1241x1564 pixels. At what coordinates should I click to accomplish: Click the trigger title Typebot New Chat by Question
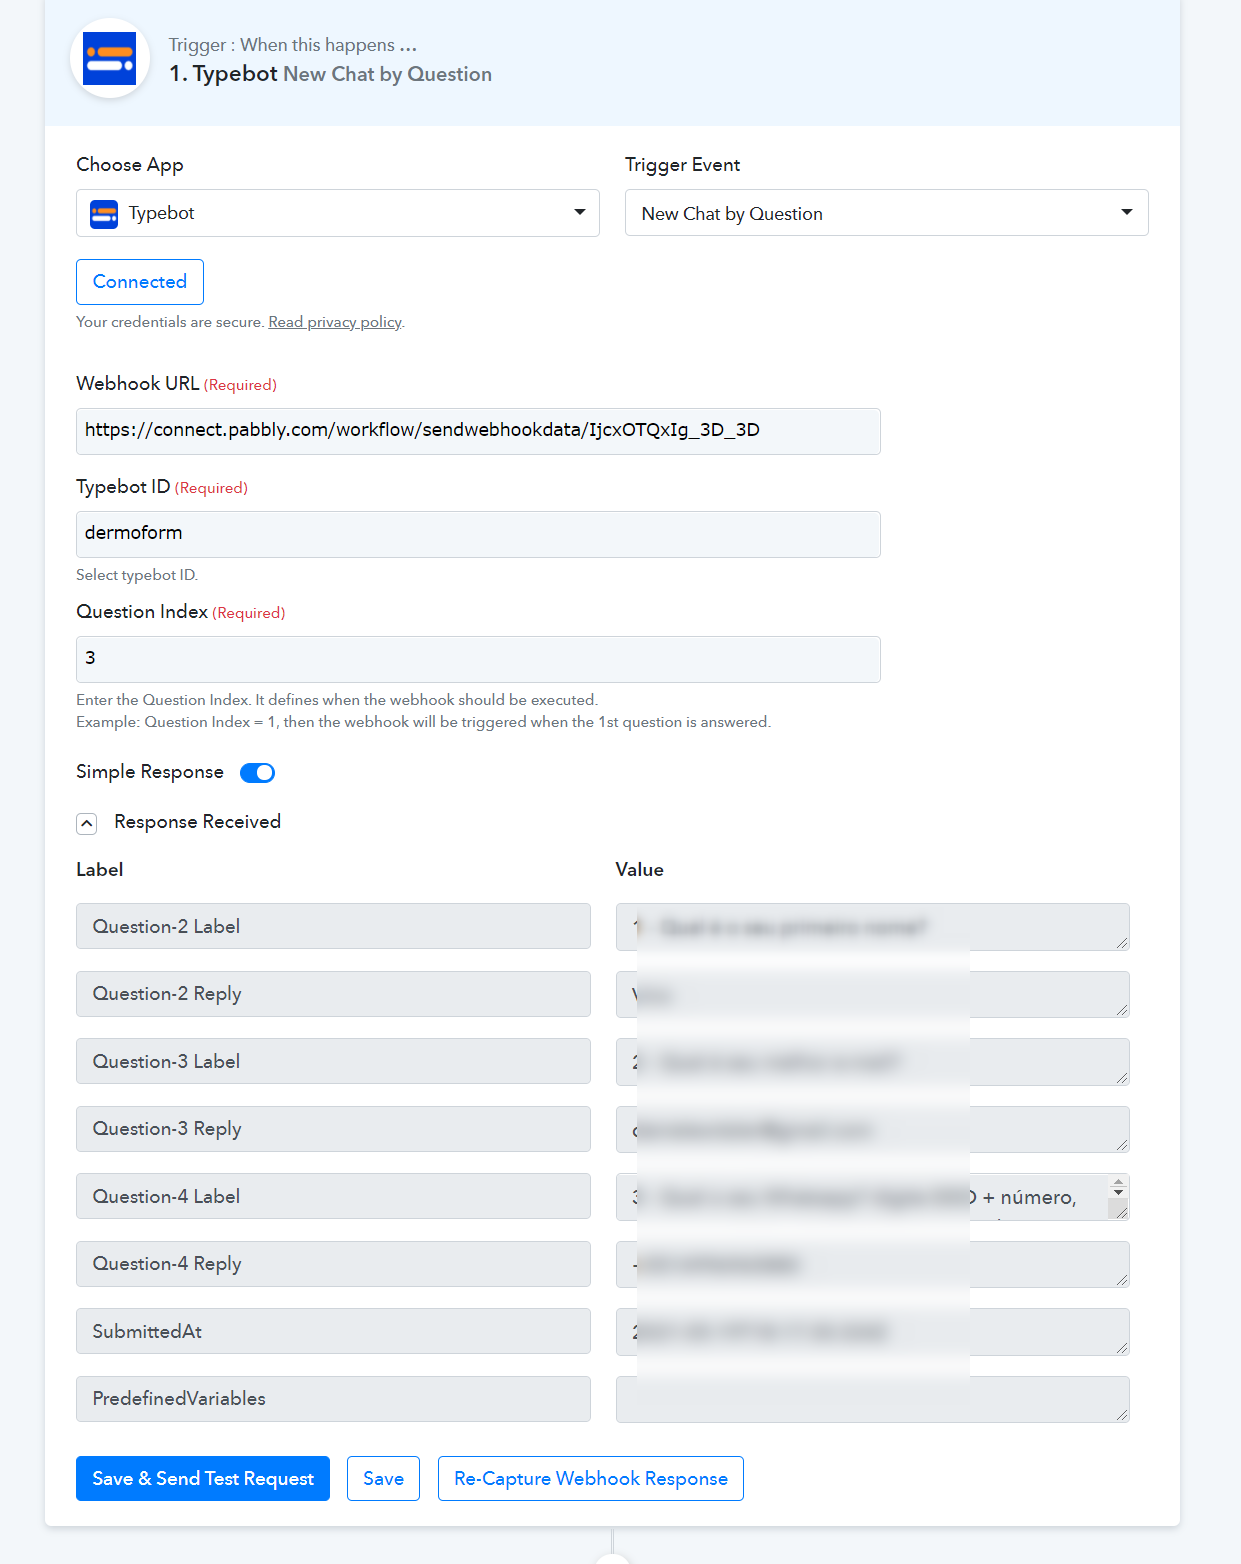click(330, 74)
